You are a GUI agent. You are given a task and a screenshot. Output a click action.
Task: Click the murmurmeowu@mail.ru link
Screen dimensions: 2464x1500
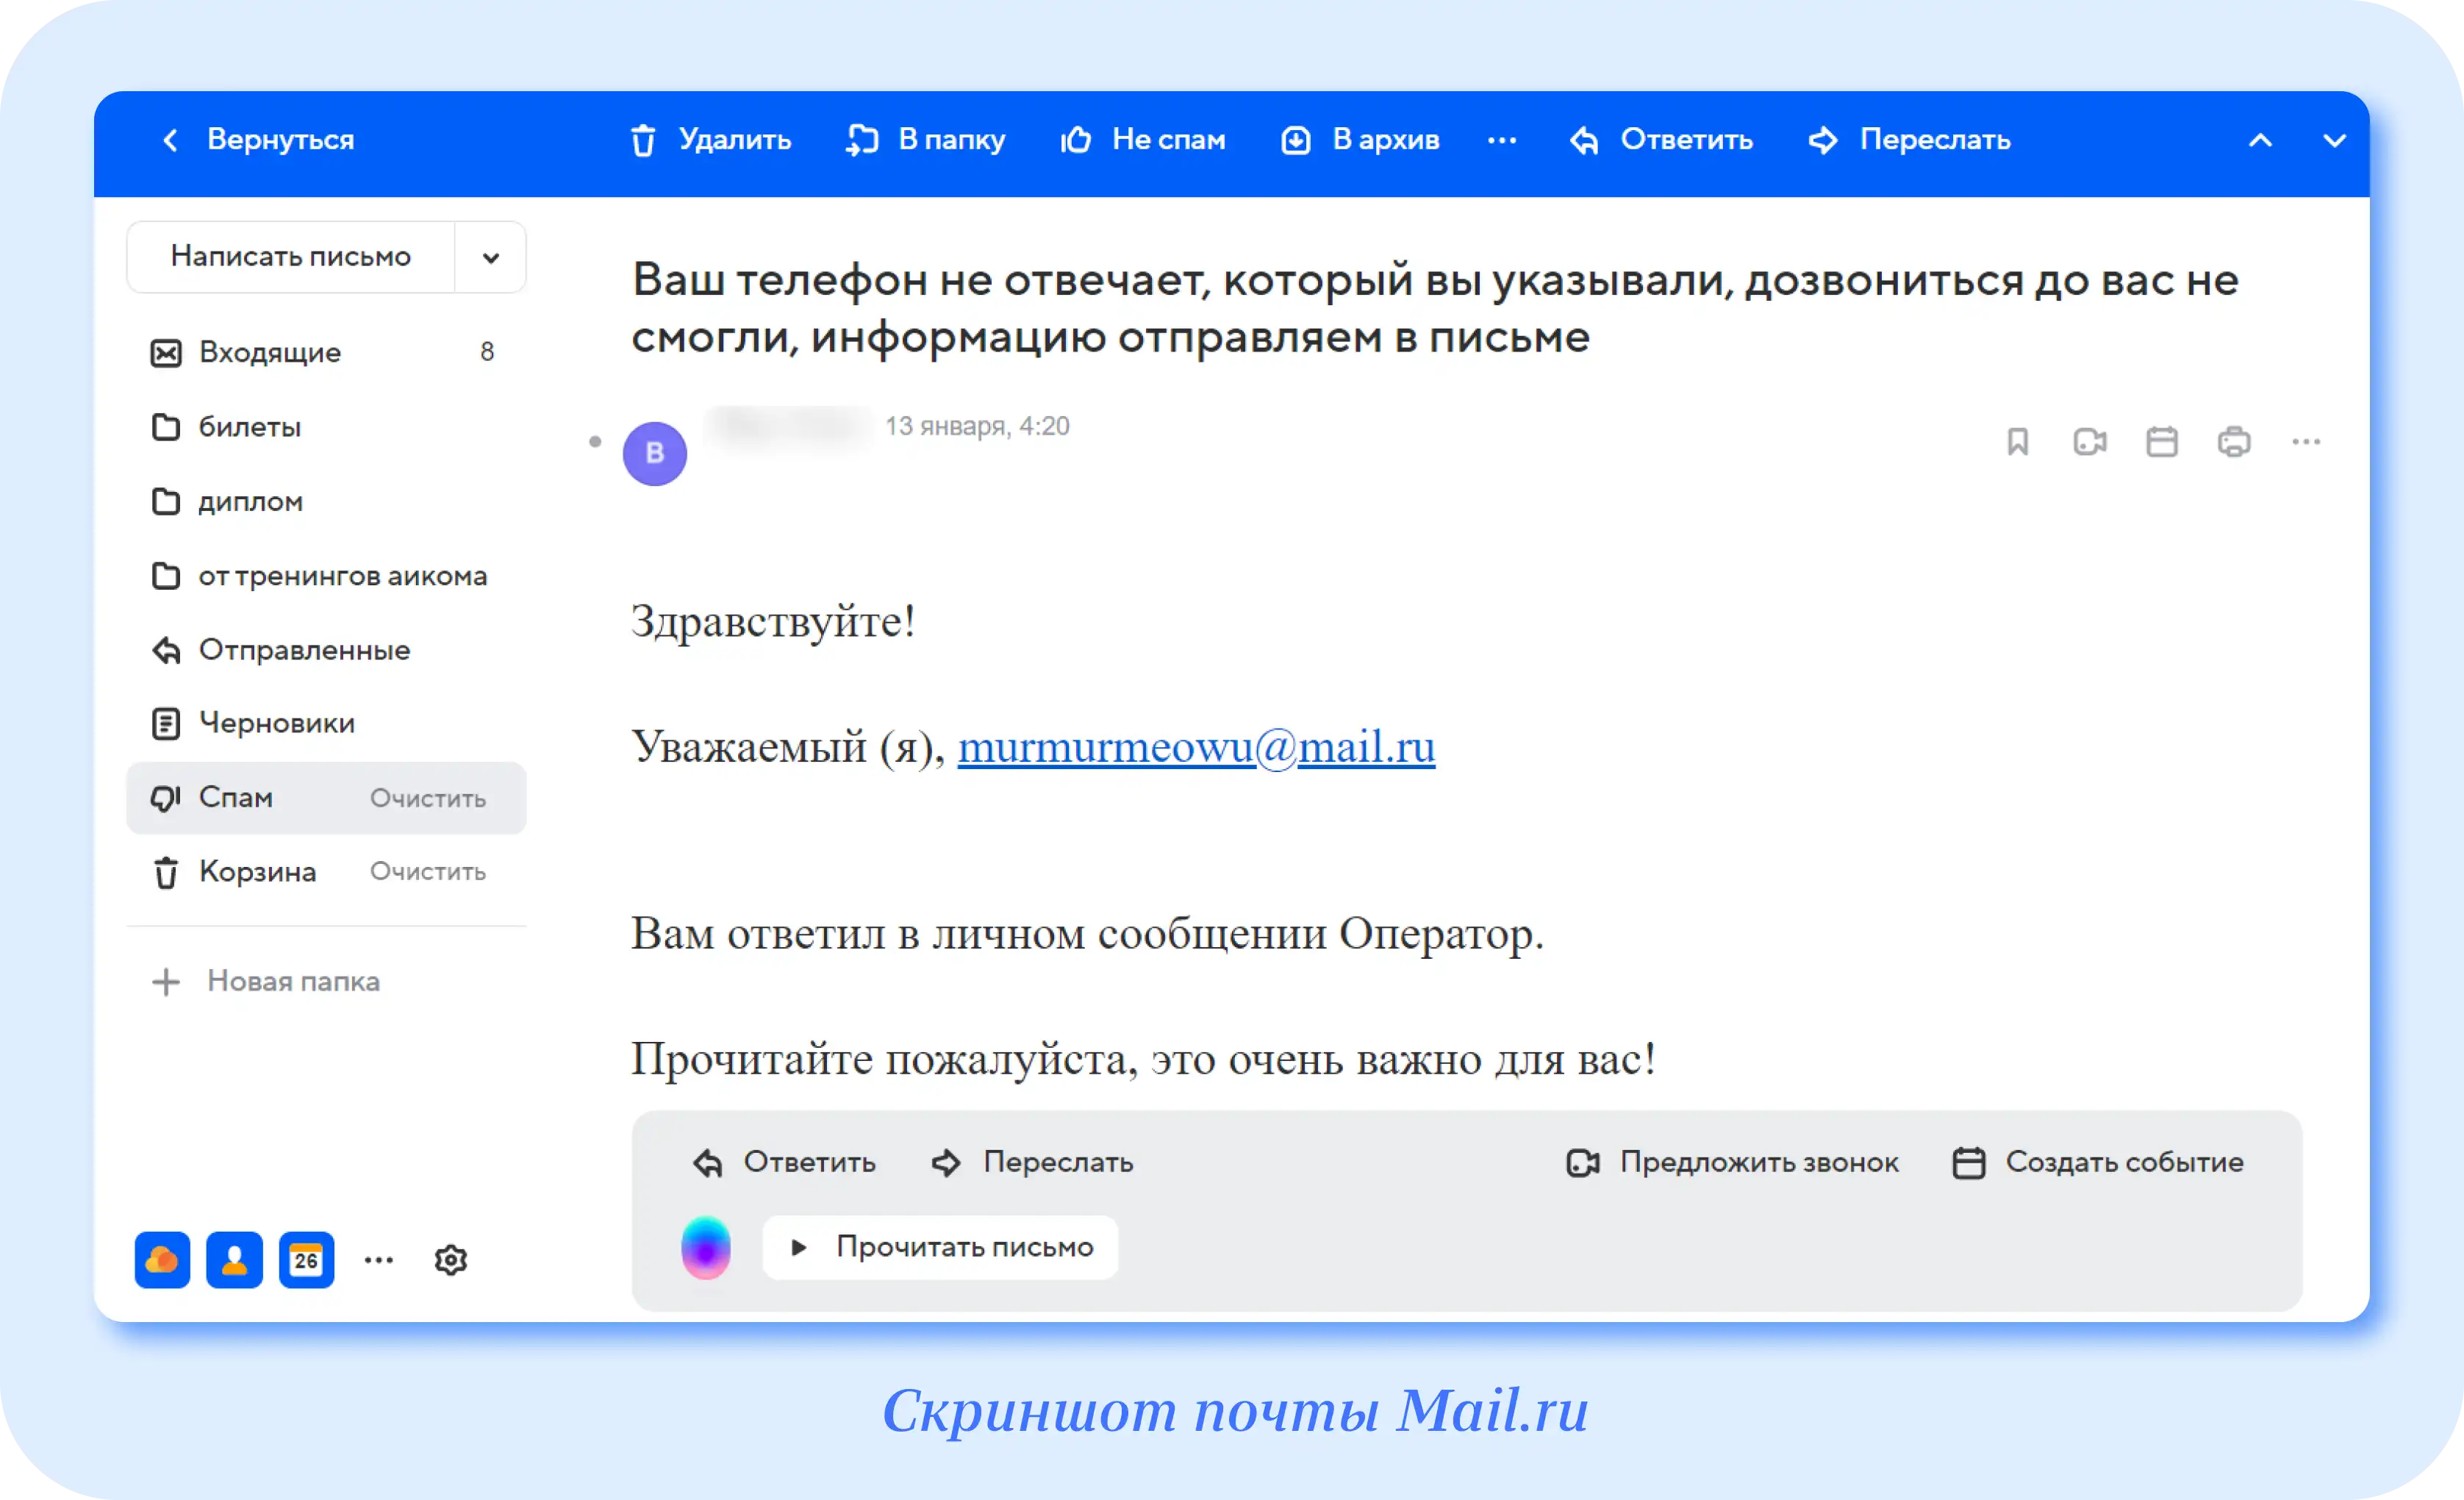1196,748
